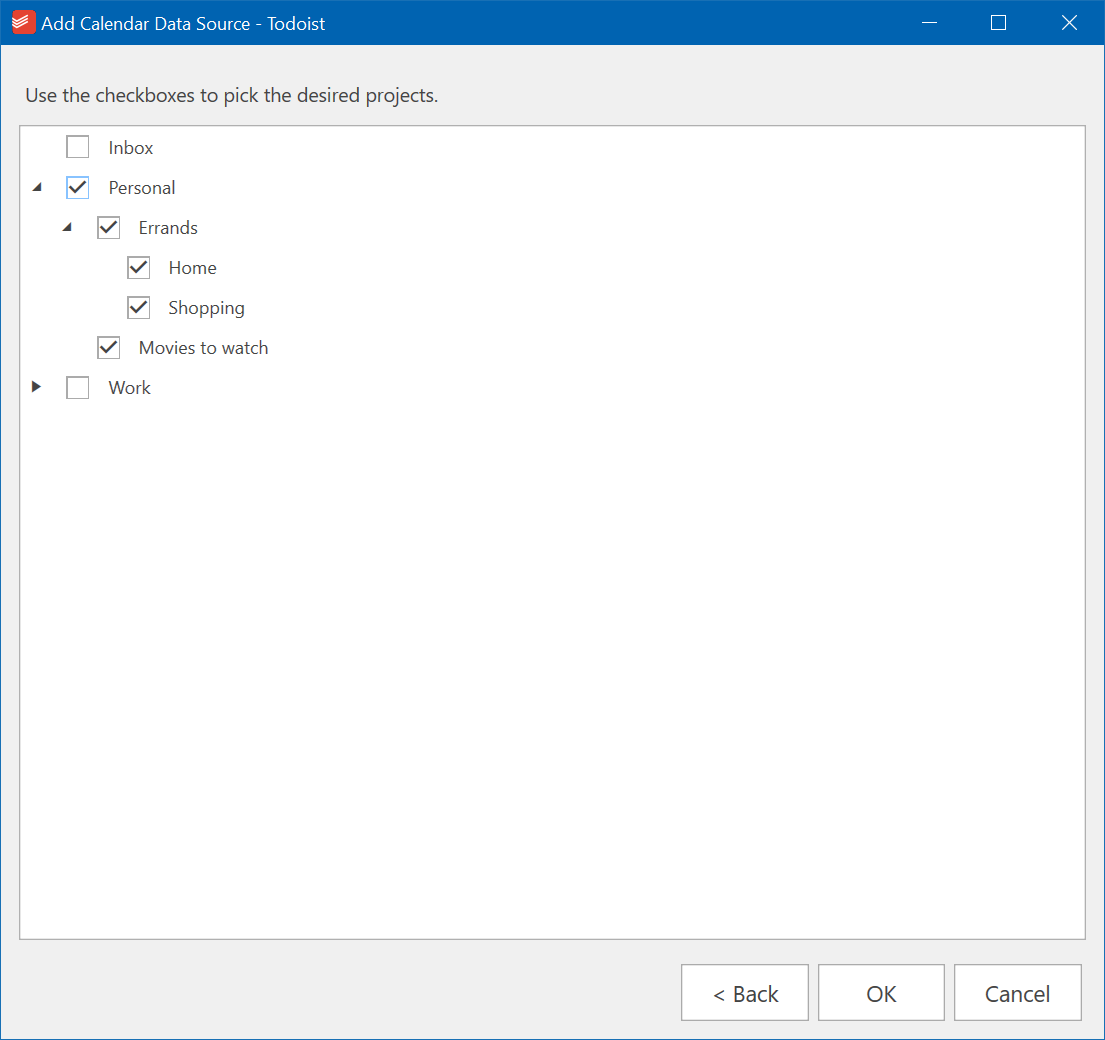
Task: Select the Shopping tree item
Action: 206,309
